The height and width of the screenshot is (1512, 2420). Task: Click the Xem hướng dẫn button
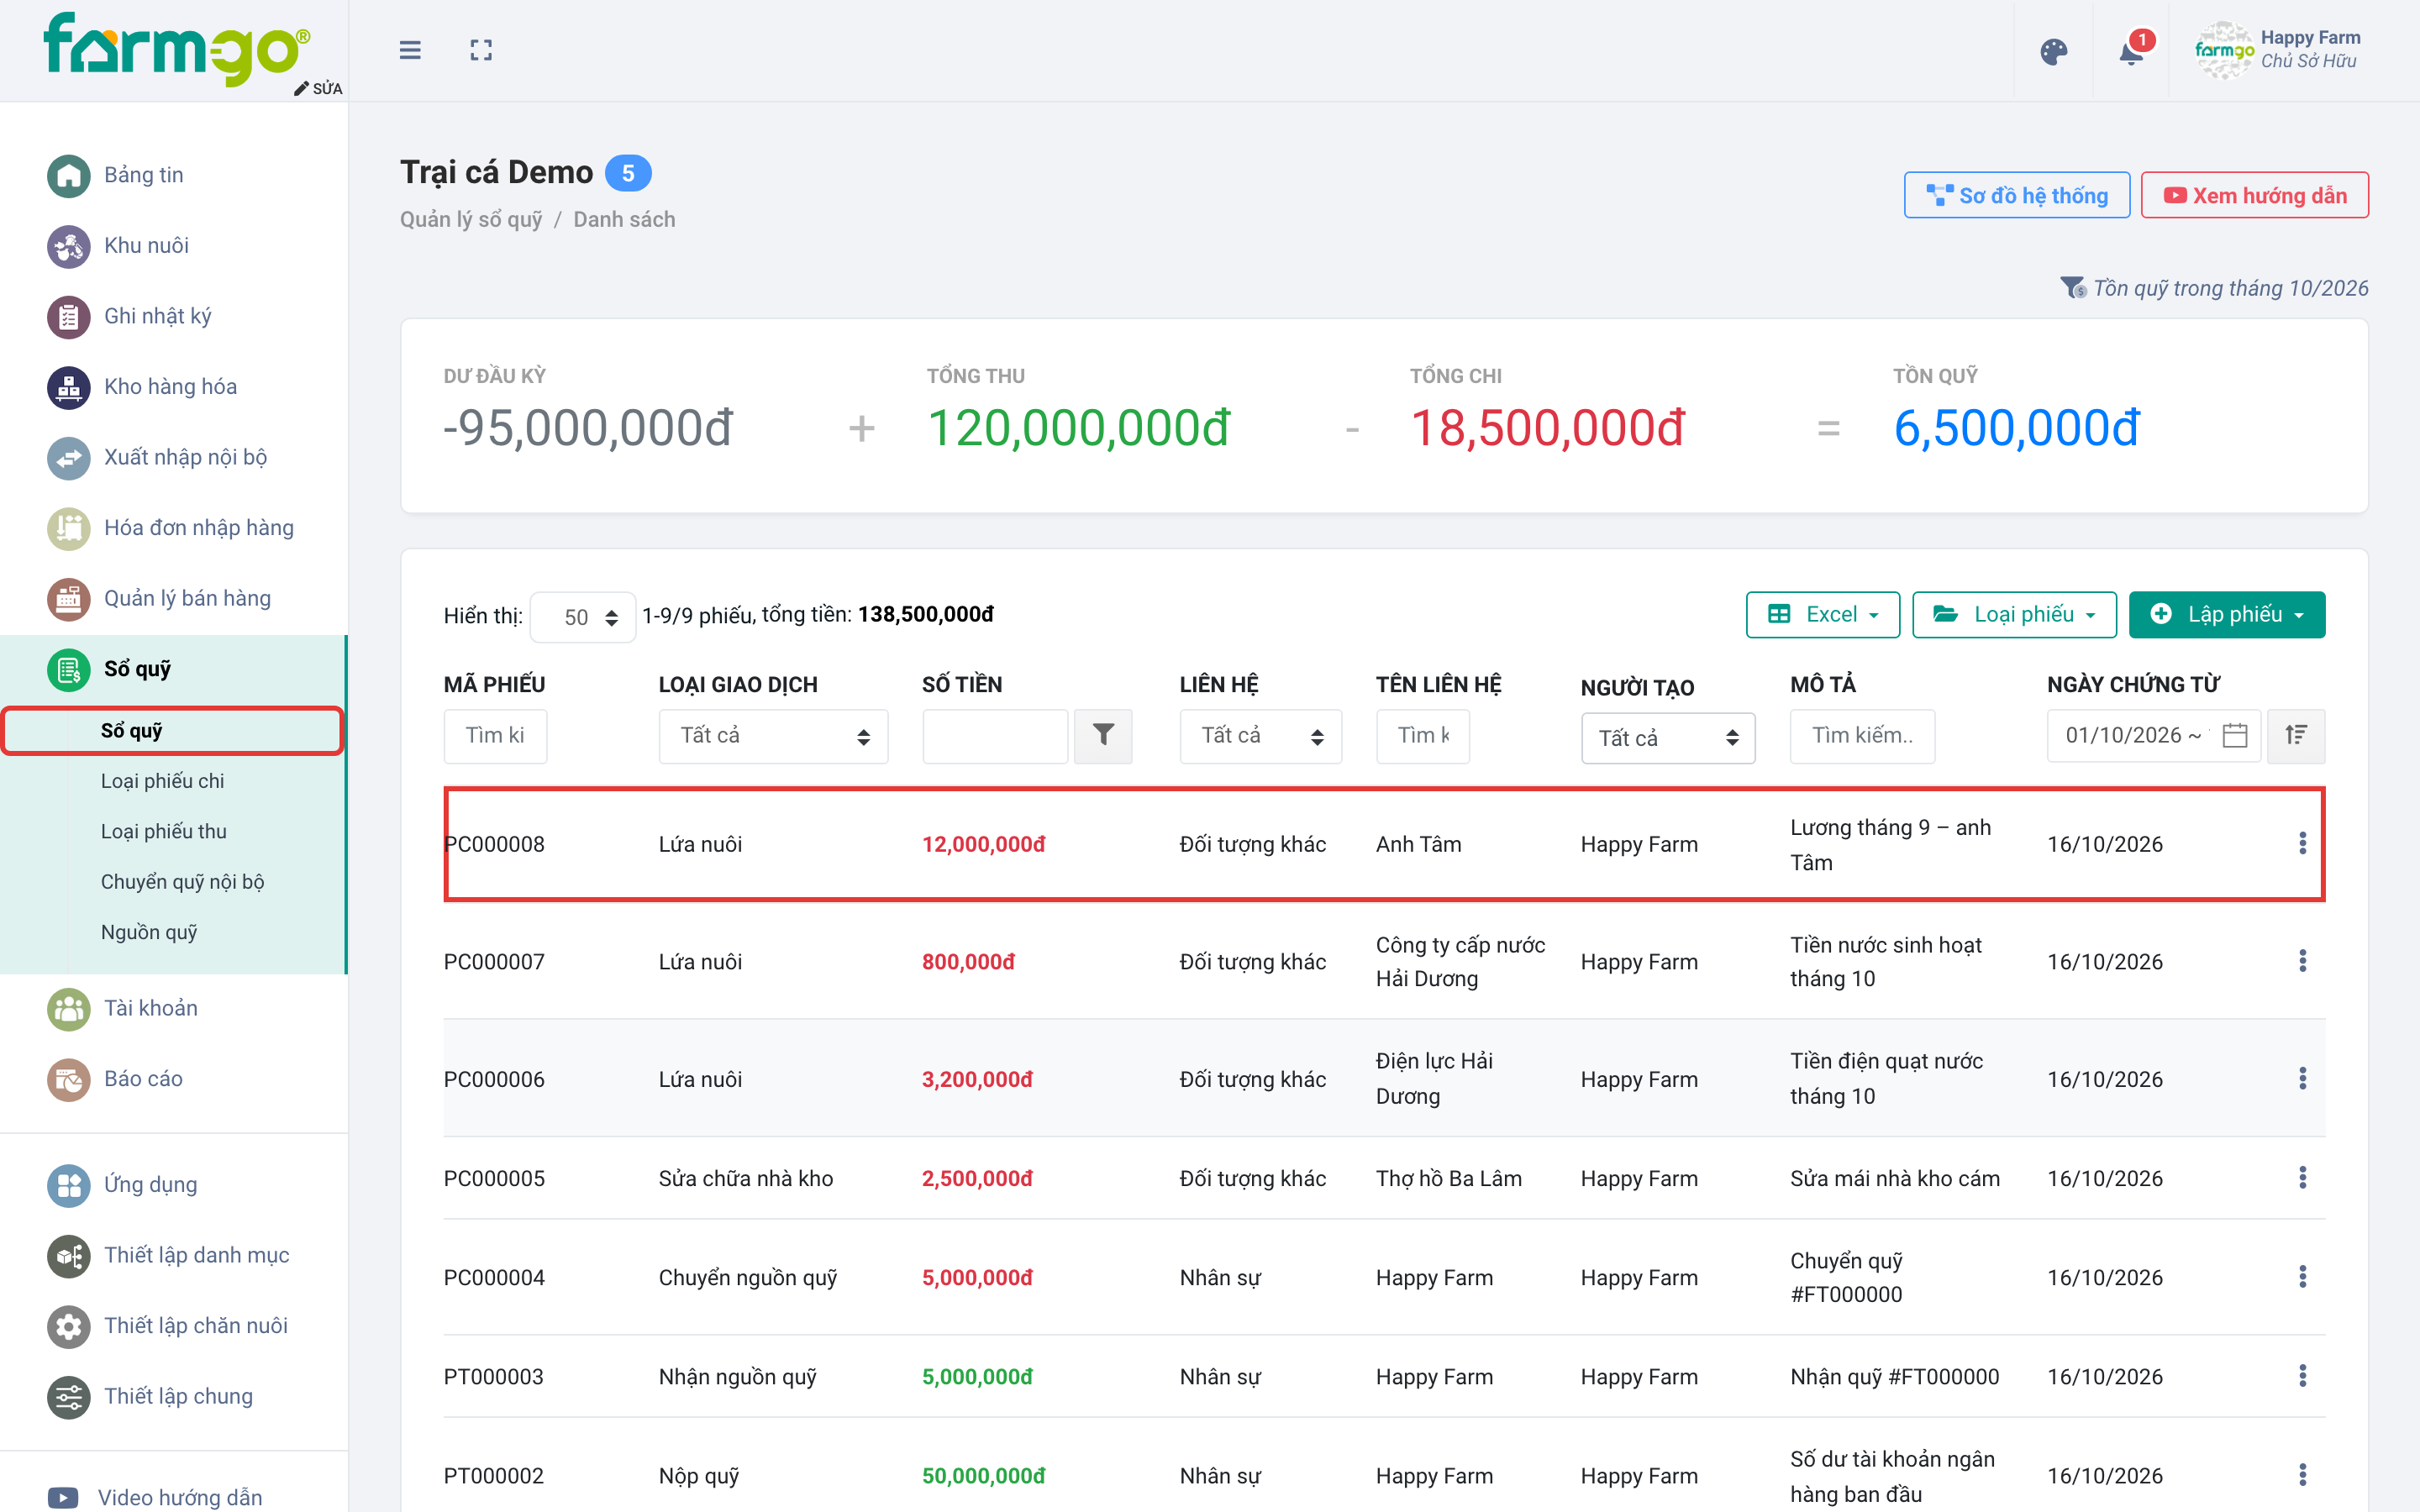tap(2254, 195)
